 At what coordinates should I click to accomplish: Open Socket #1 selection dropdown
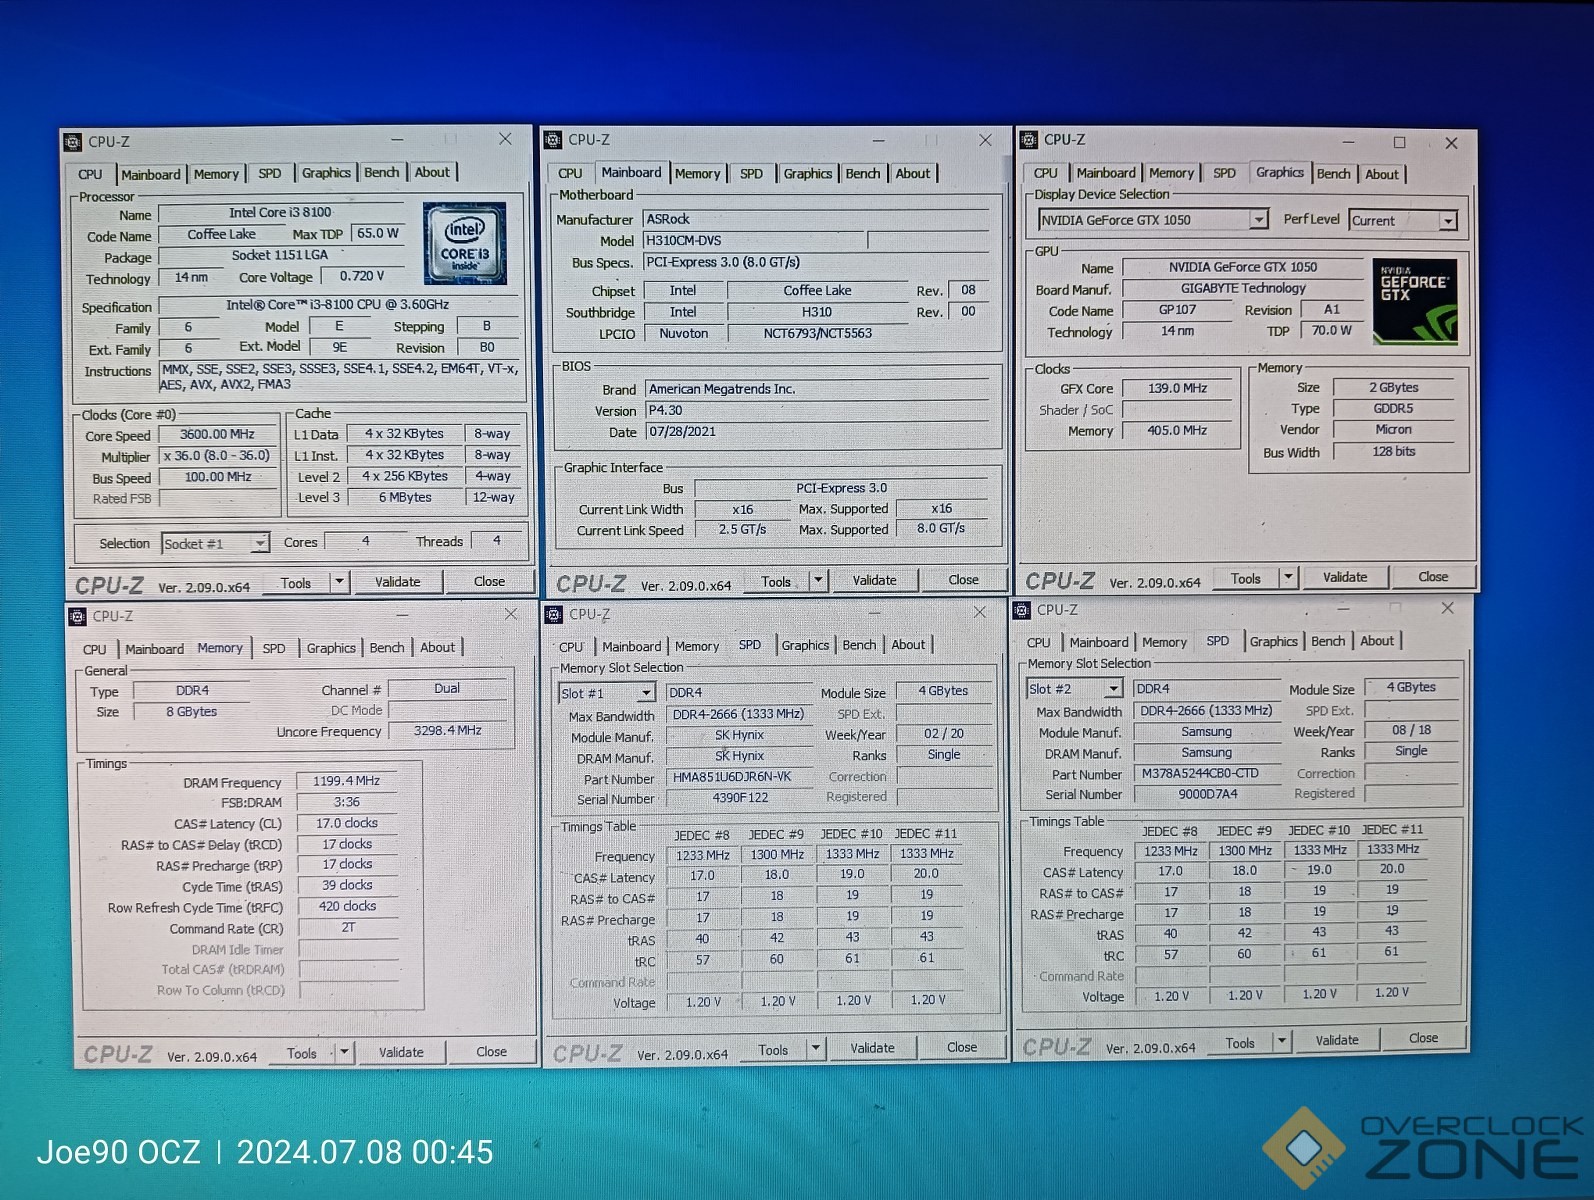click(260, 543)
